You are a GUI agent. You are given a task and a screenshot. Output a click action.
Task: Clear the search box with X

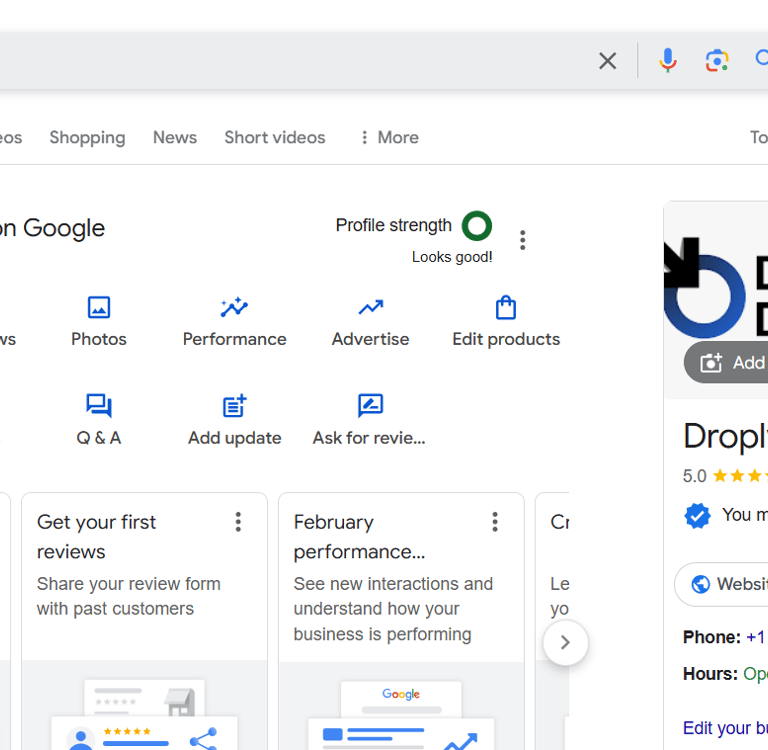(x=607, y=61)
